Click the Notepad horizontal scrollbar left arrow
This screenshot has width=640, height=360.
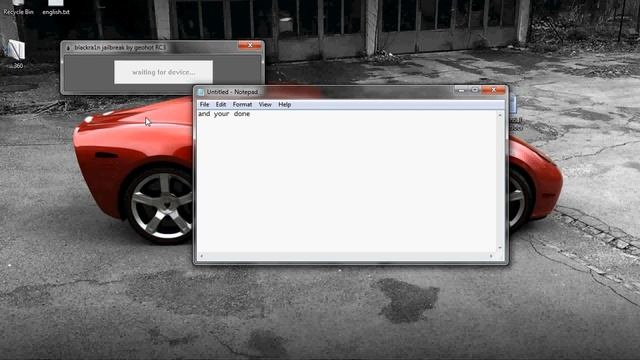pyautogui.click(x=202, y=256)
